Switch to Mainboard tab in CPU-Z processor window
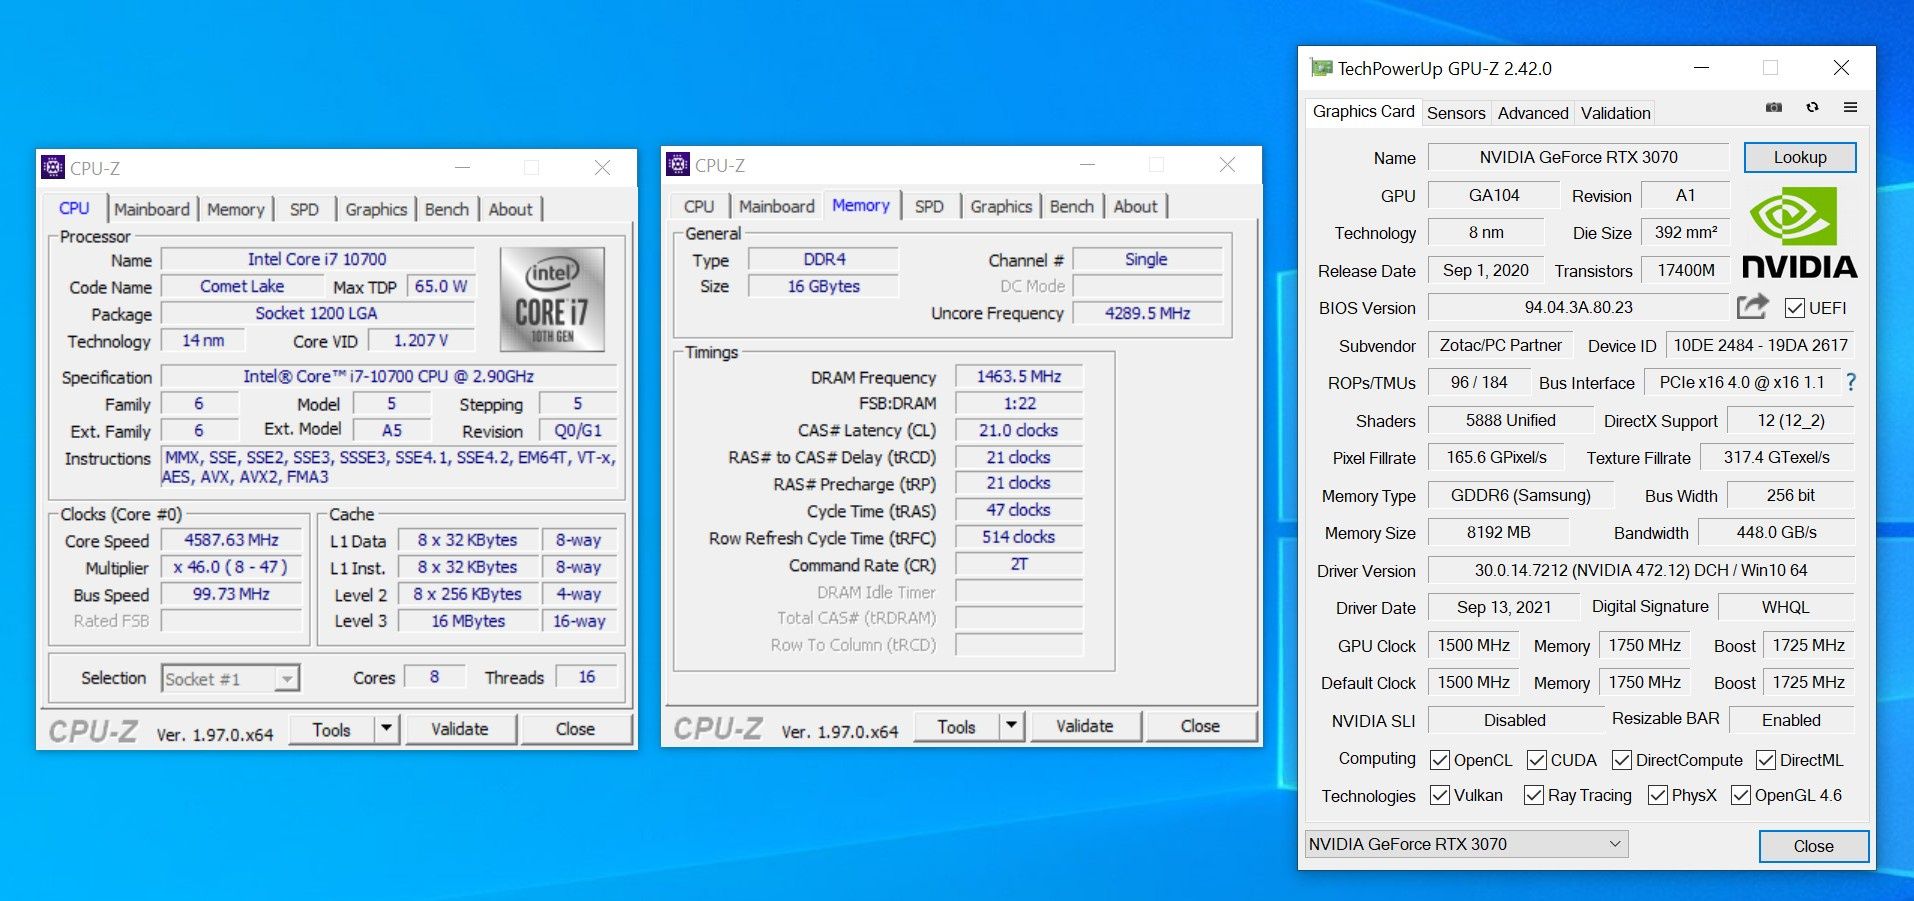Screen dimensions: 1914x901 [152, 209]
